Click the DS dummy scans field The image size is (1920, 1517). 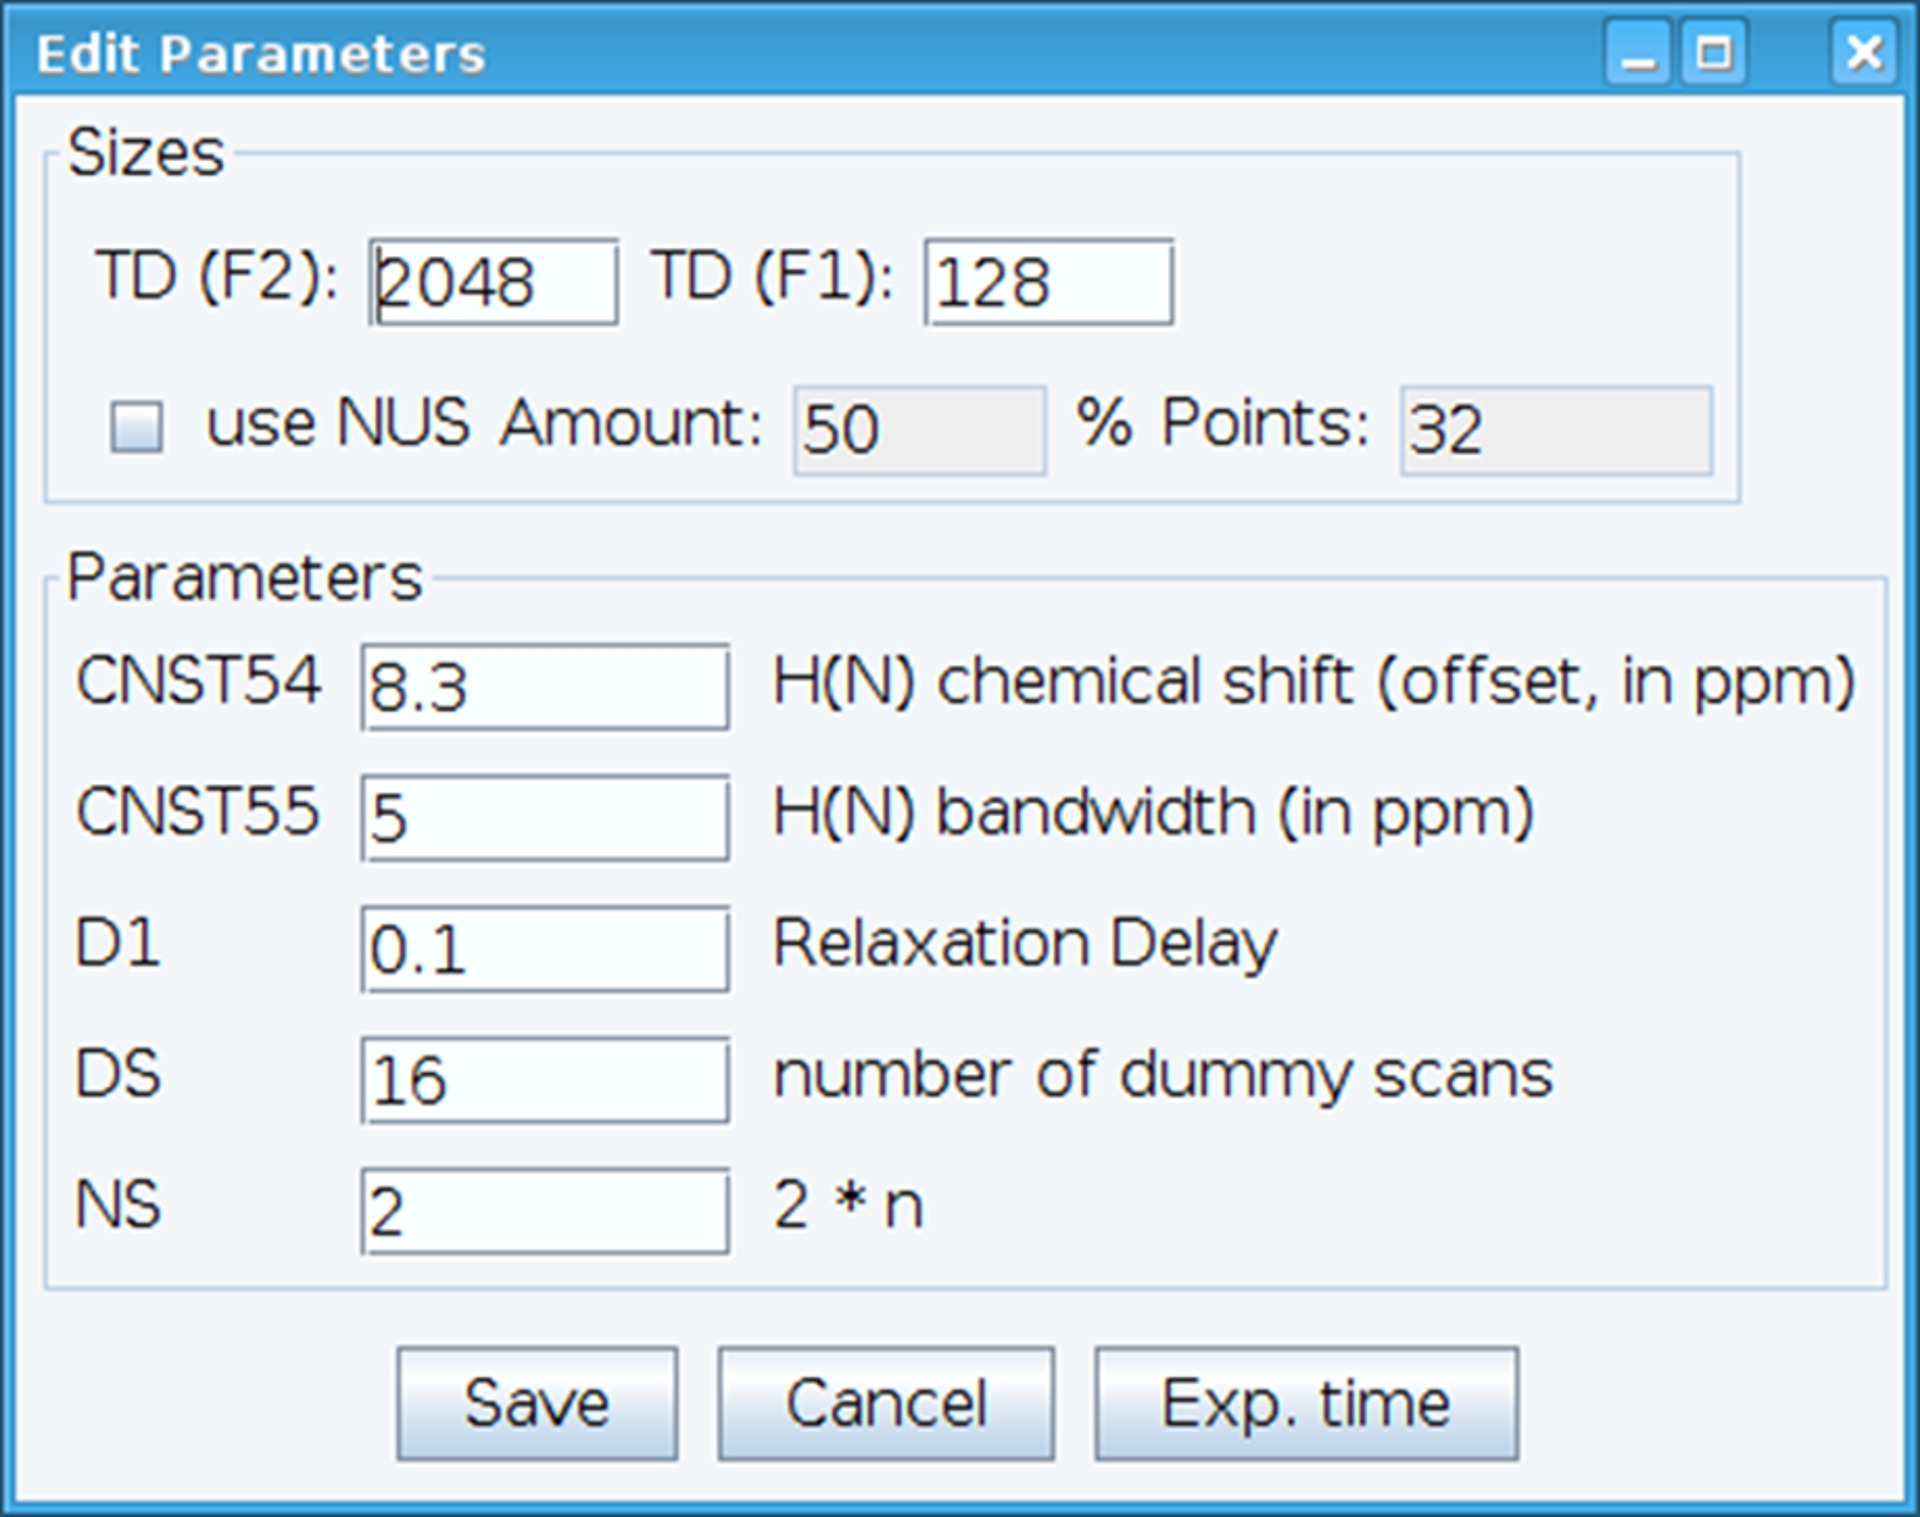coord(545,1080)
